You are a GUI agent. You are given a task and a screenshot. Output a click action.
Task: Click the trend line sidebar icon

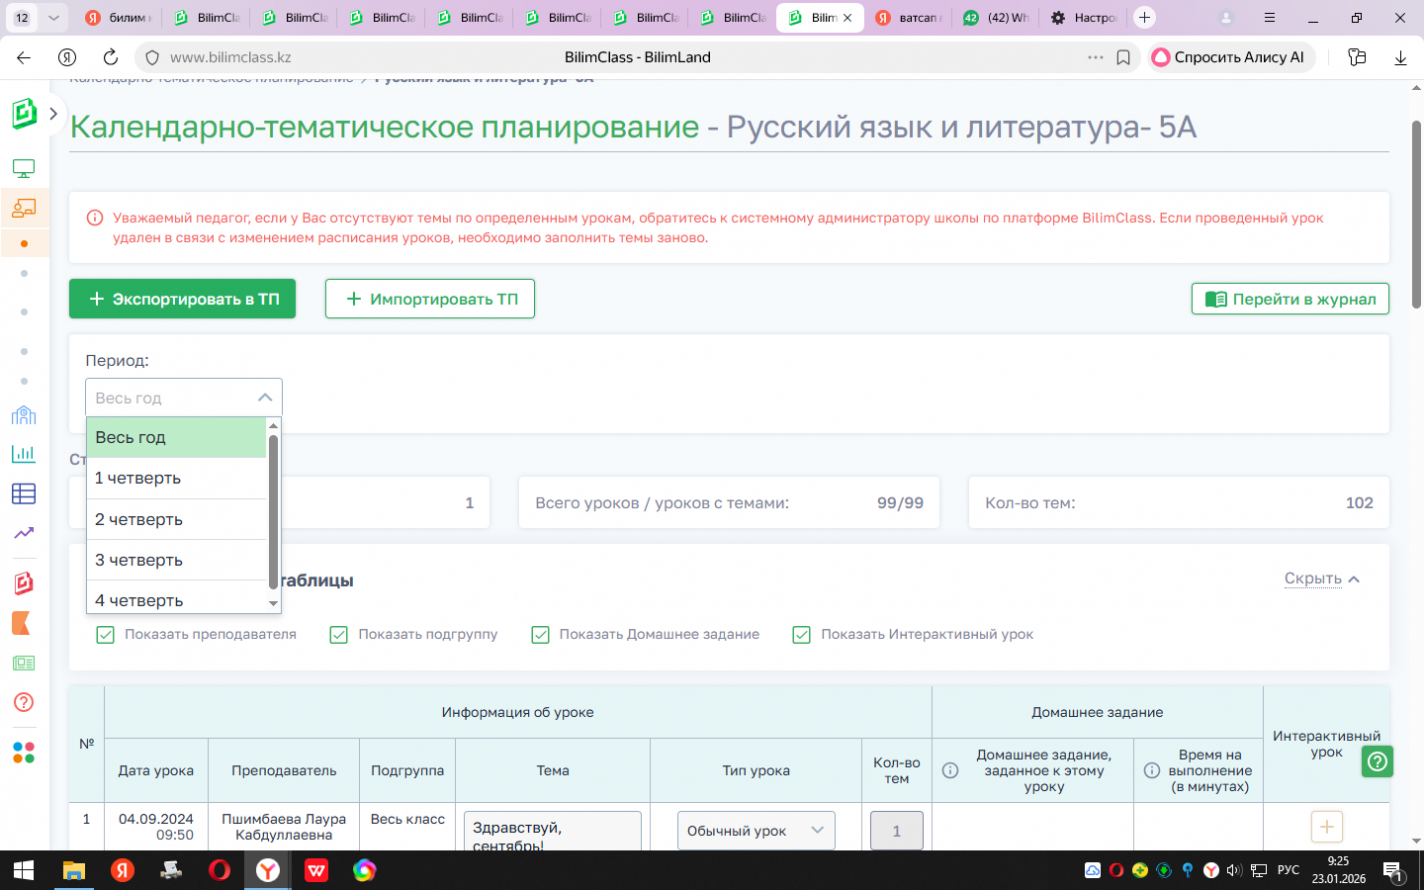click(23, 533)
